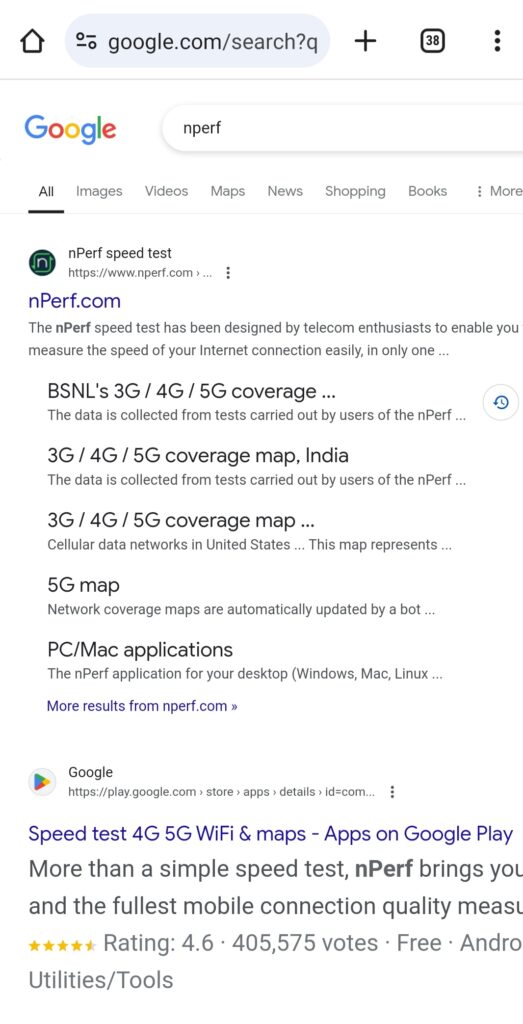Open the nPerf.com result link
Viewport: 523px width, 1024px height.
[x=74, y=301]
